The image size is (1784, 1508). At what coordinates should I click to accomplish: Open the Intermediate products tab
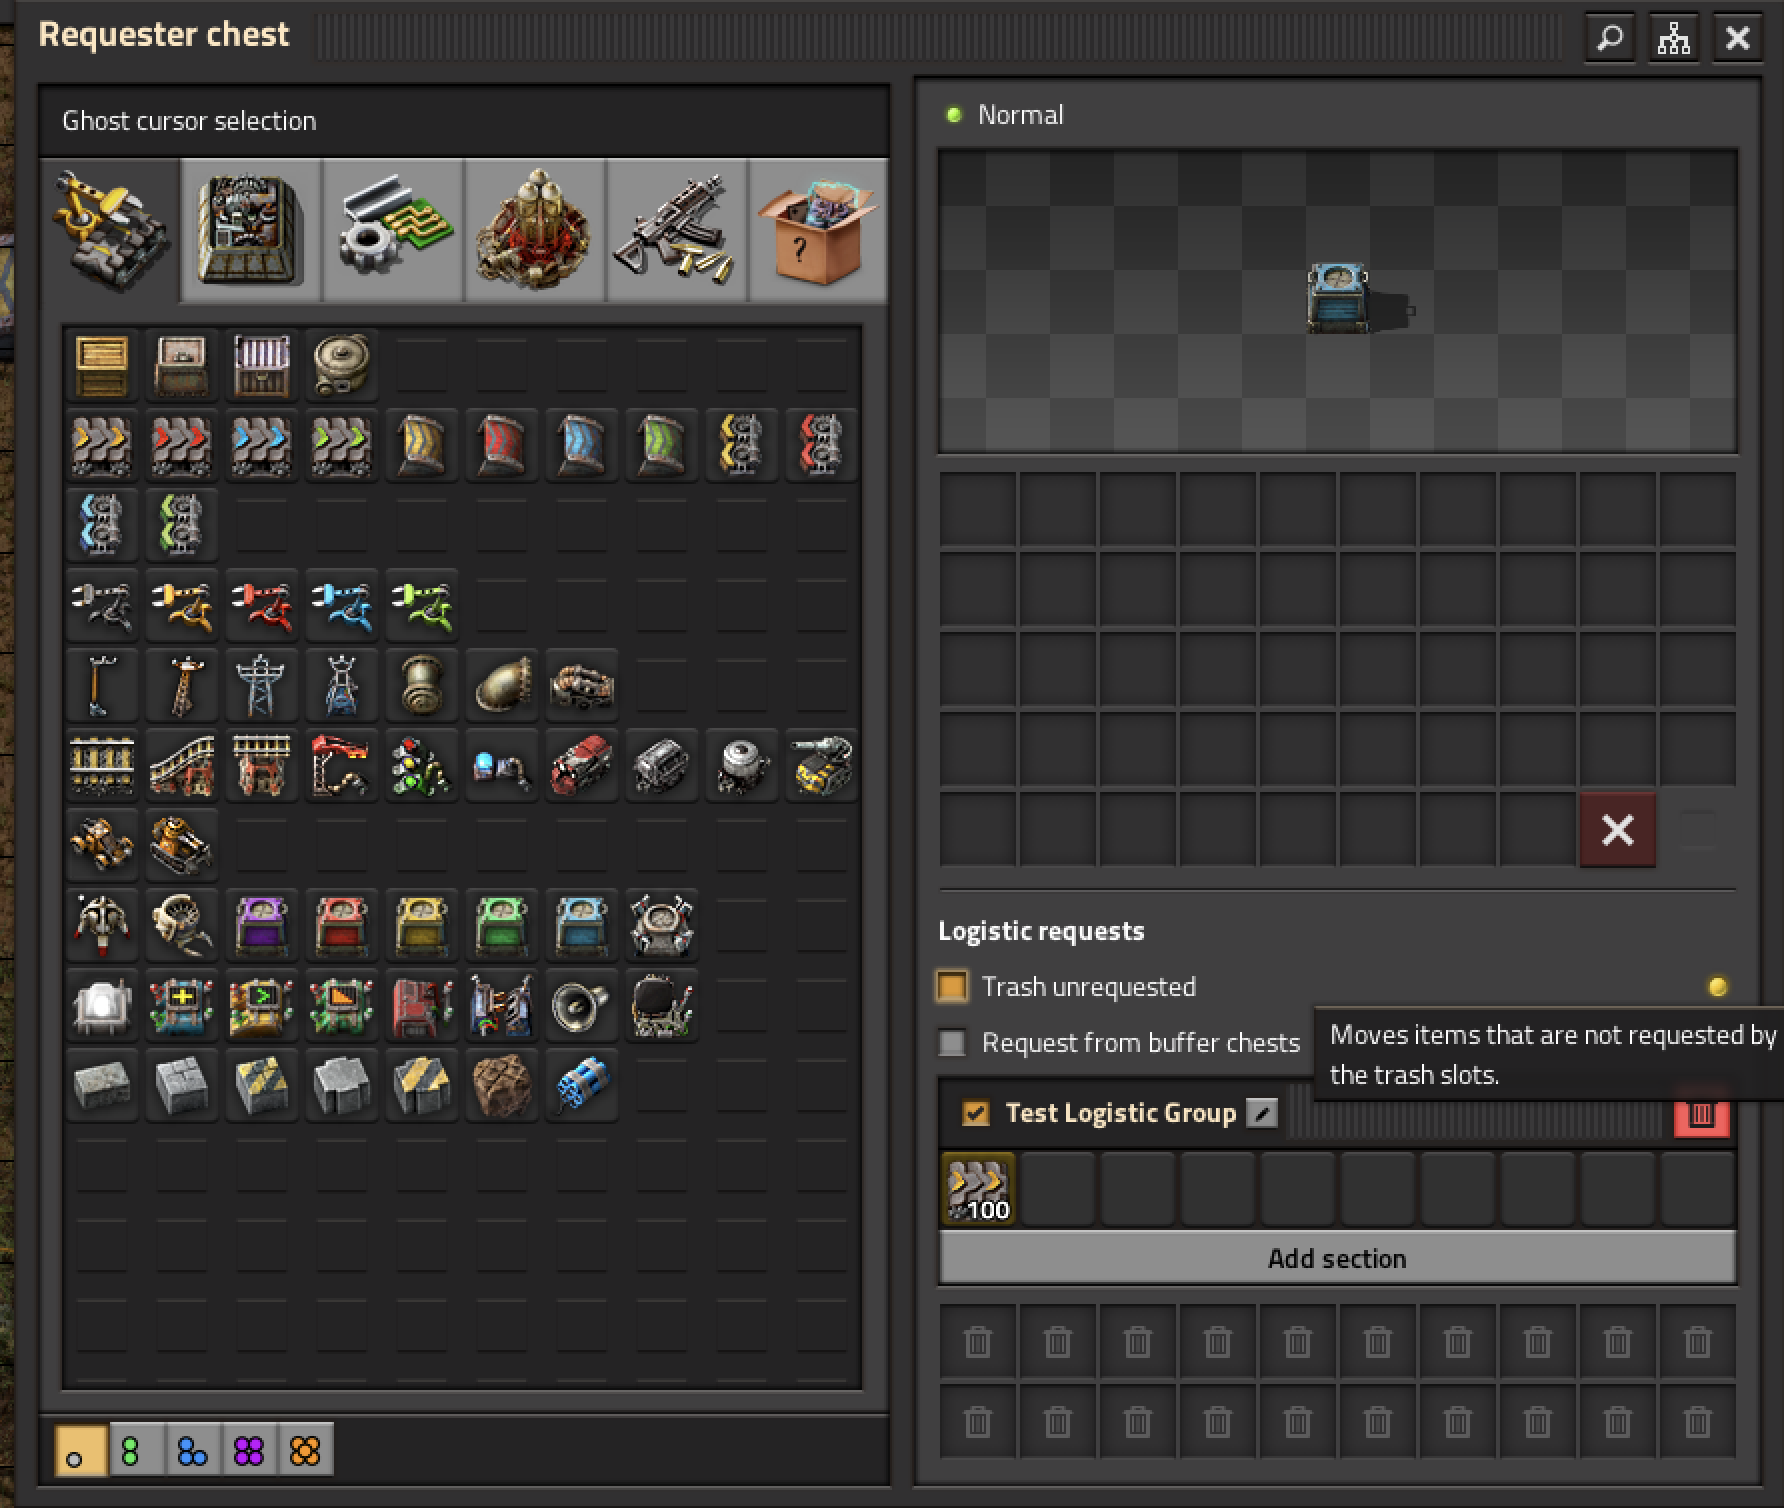click(394, 230)
